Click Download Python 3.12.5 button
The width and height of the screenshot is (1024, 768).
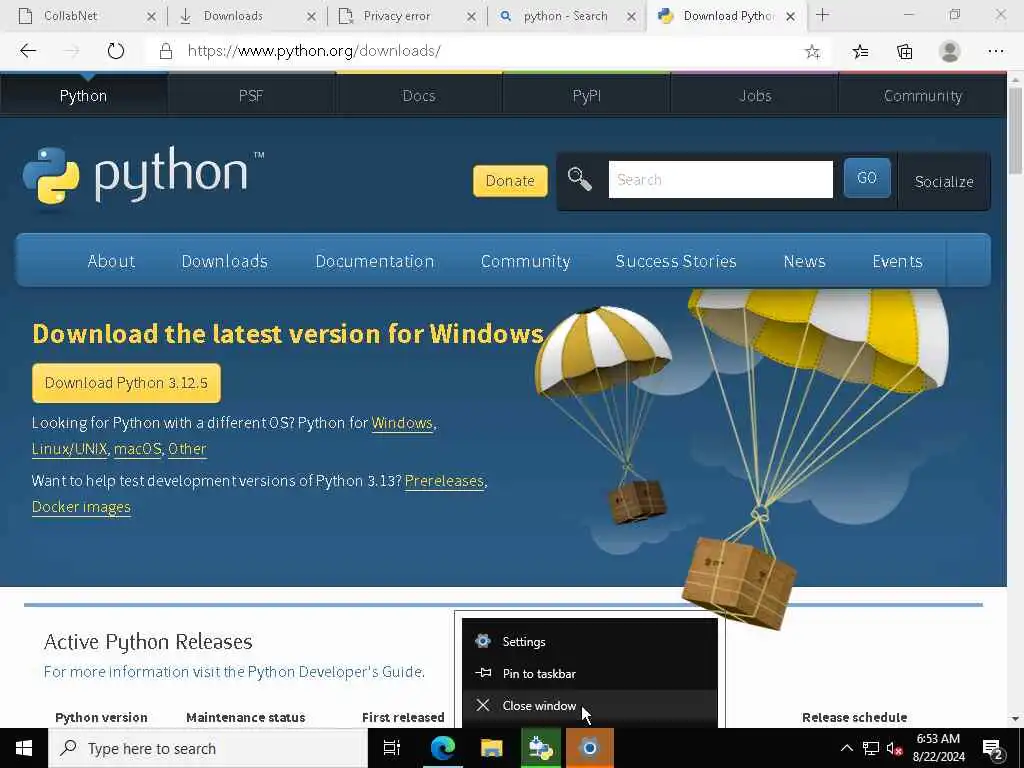click(x=126, y=383)
